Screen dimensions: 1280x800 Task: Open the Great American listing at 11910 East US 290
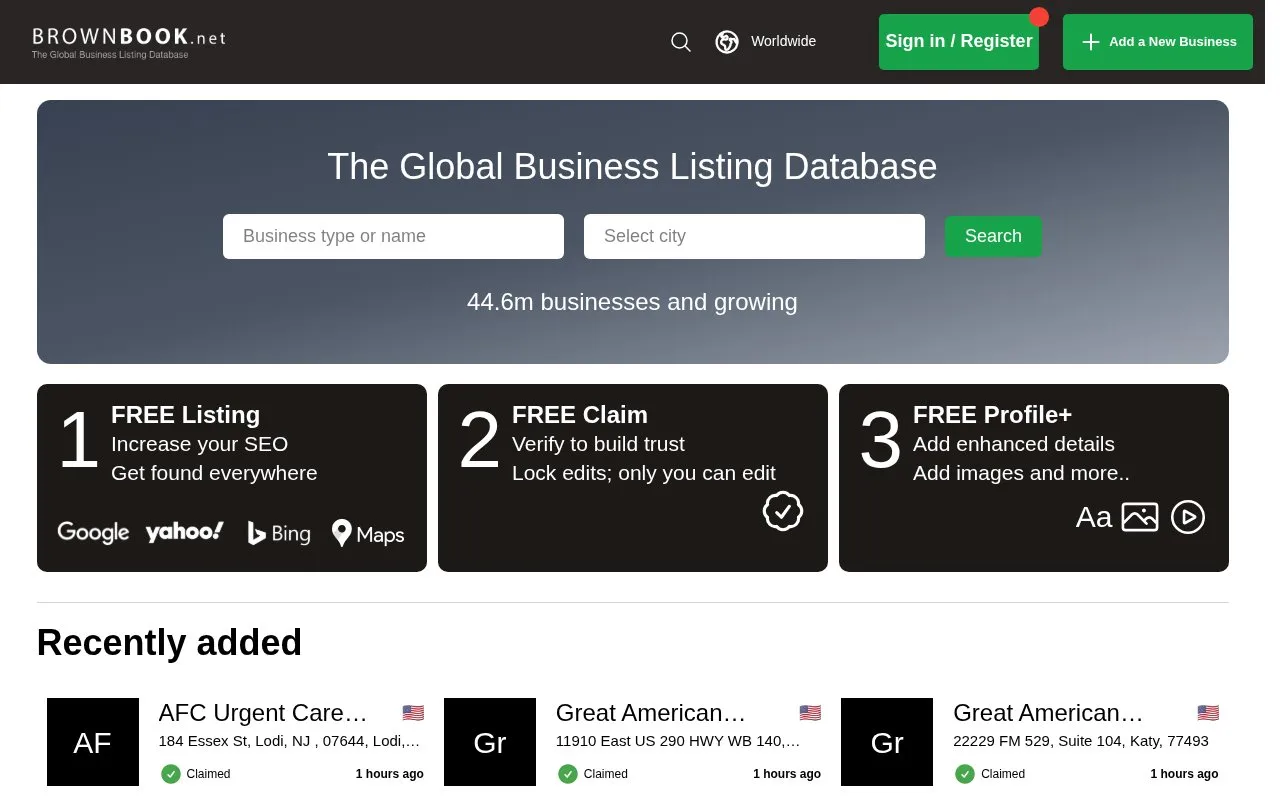pyautogui.click(x=651, y=713)
